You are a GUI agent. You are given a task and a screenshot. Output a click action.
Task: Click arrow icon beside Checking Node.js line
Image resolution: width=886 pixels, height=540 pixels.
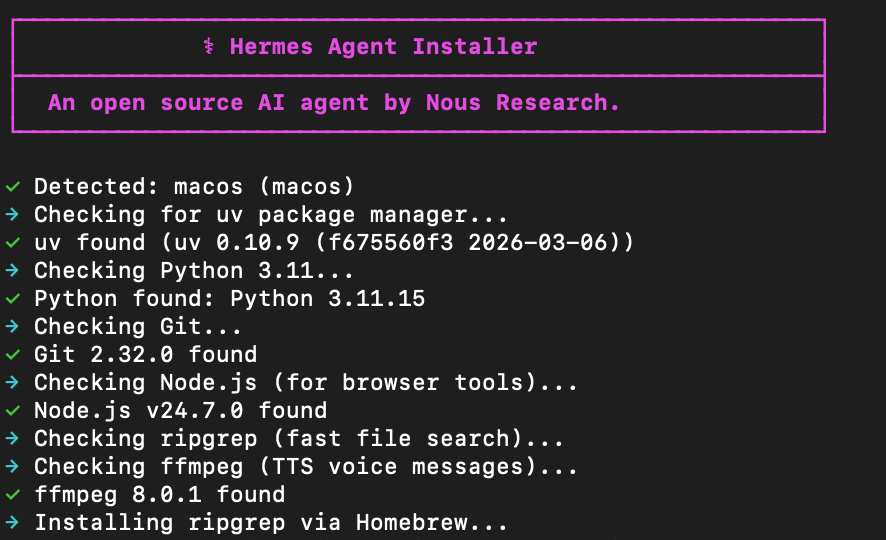12,383
